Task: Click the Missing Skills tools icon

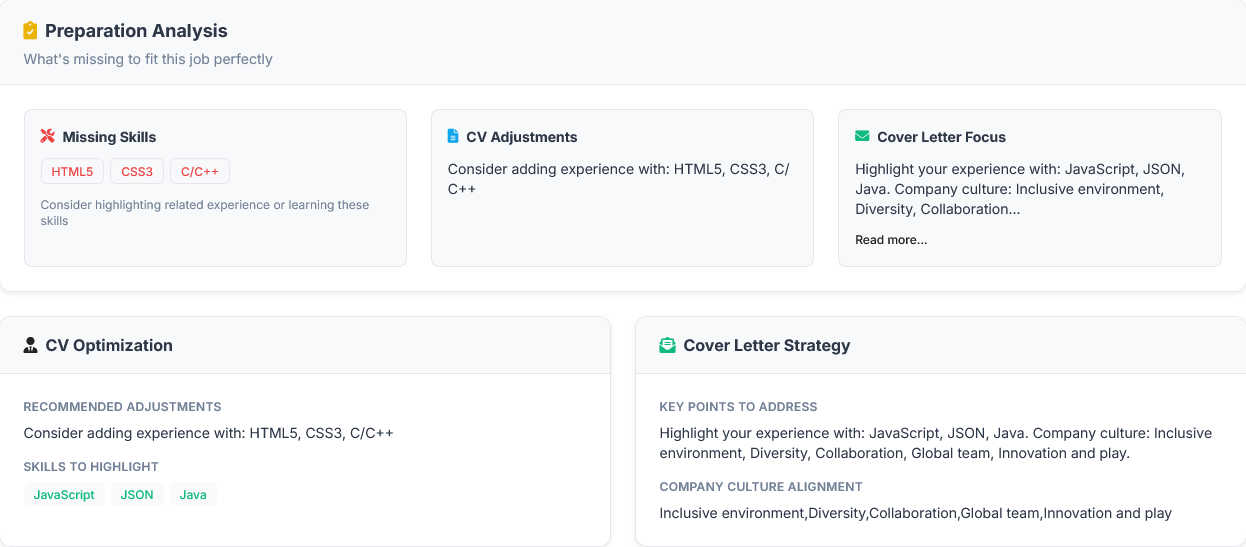Action: click(48, 136)
